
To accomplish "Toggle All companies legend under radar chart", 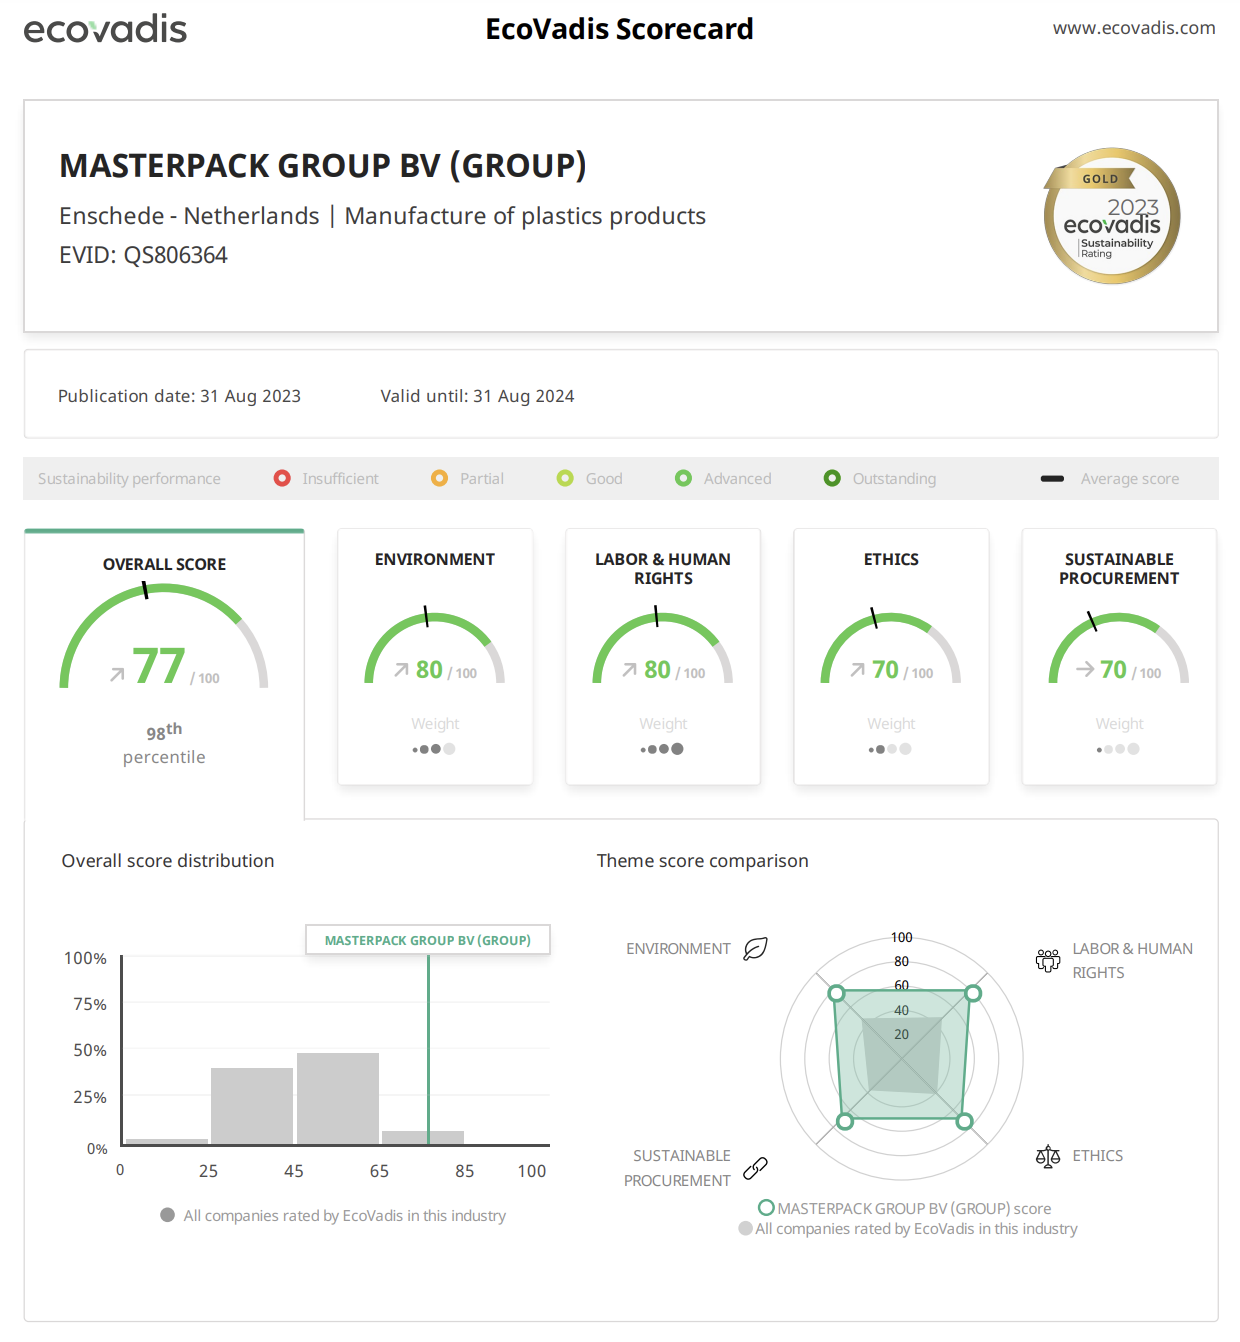I will click(x=906, y=1229).
